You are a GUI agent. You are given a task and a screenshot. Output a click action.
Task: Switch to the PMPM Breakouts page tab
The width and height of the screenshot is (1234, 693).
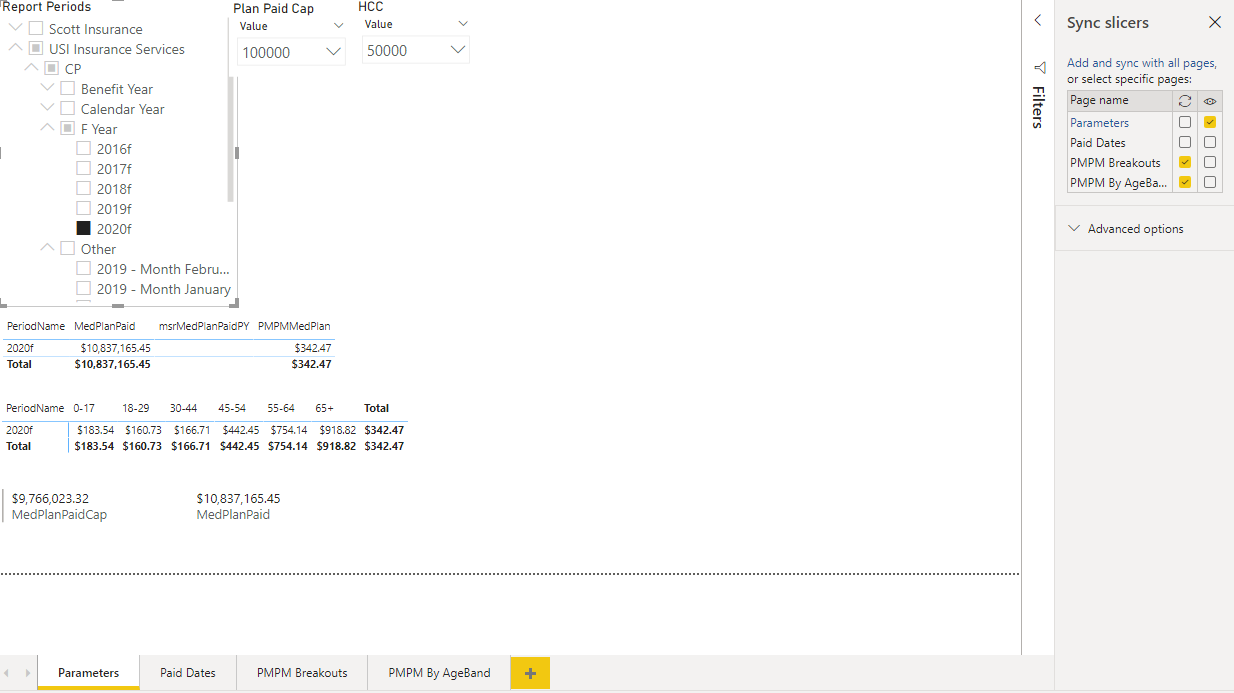tap(302, 673)
